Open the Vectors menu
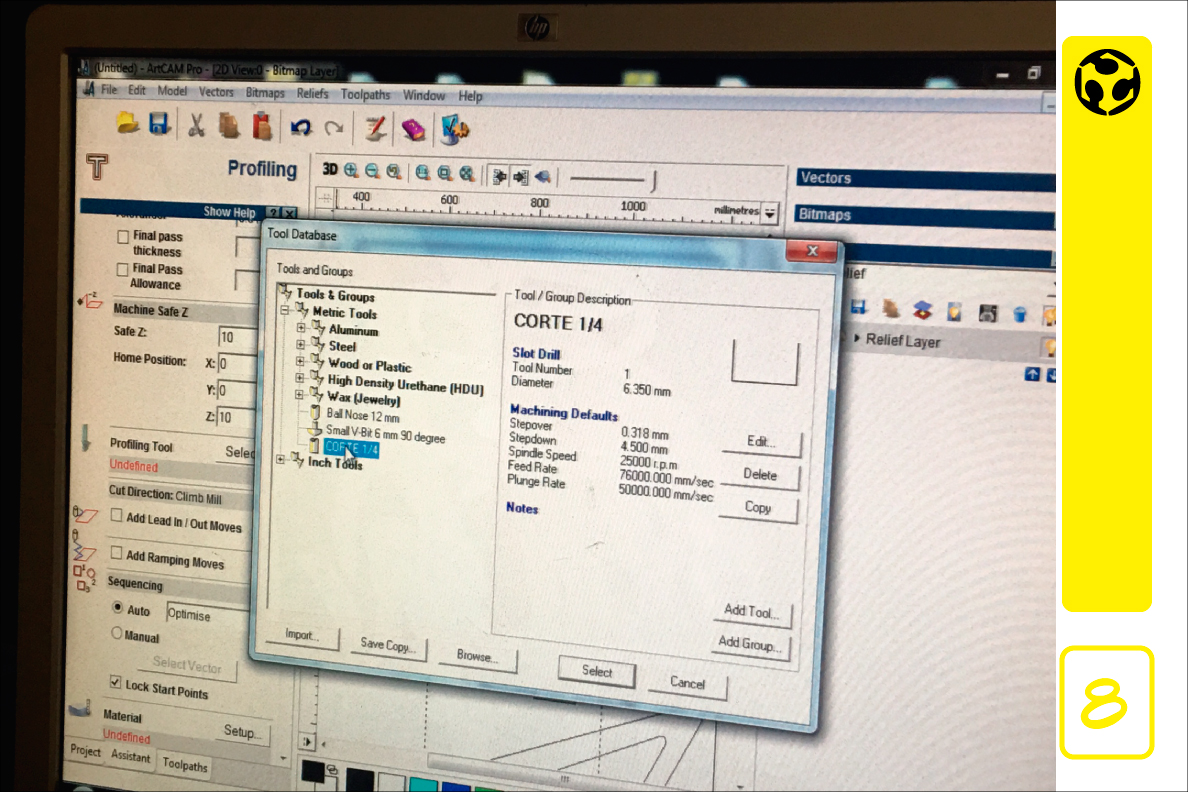This screenshot has width=1188, height=792. point(217,92)
